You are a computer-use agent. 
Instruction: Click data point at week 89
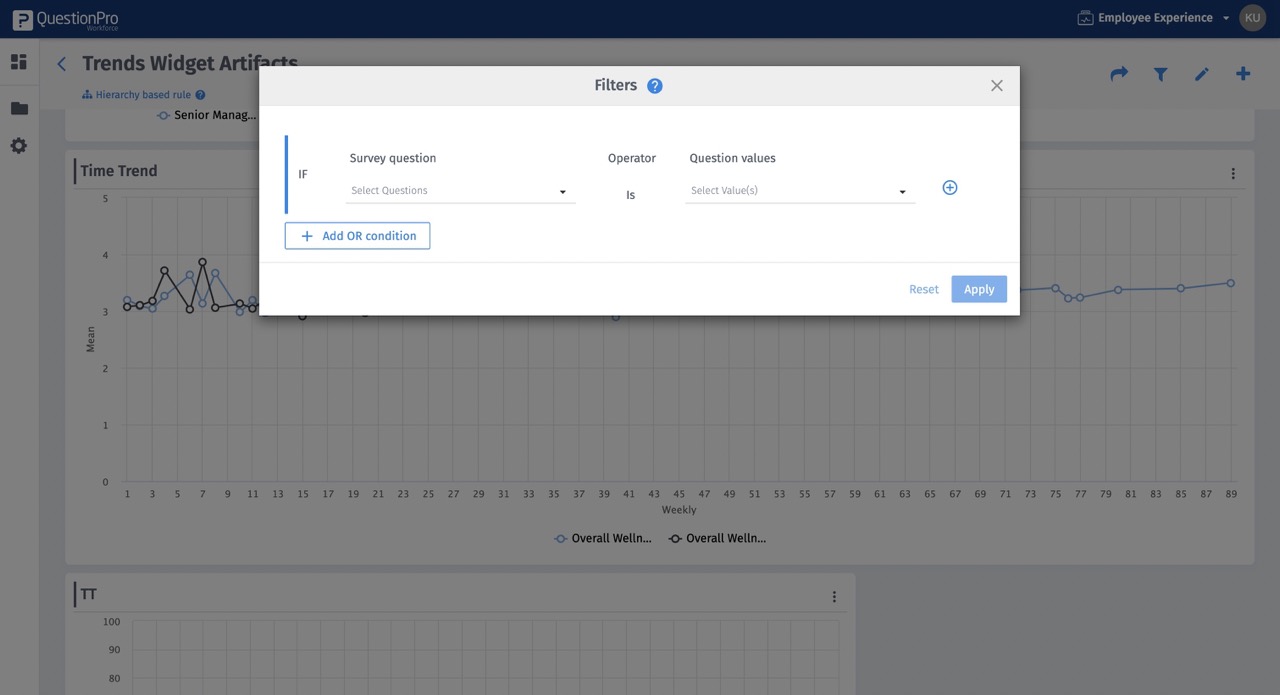pyautogui.click(x=1231, y=283)
